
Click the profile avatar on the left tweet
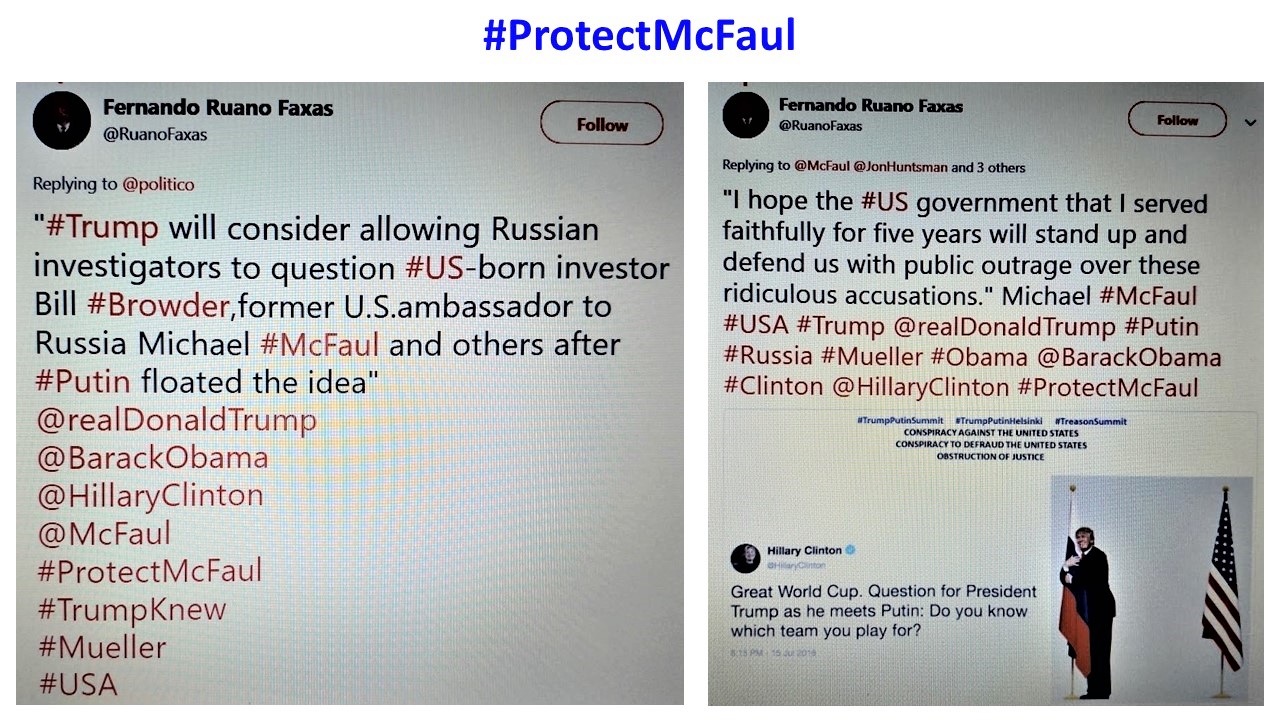62,120
